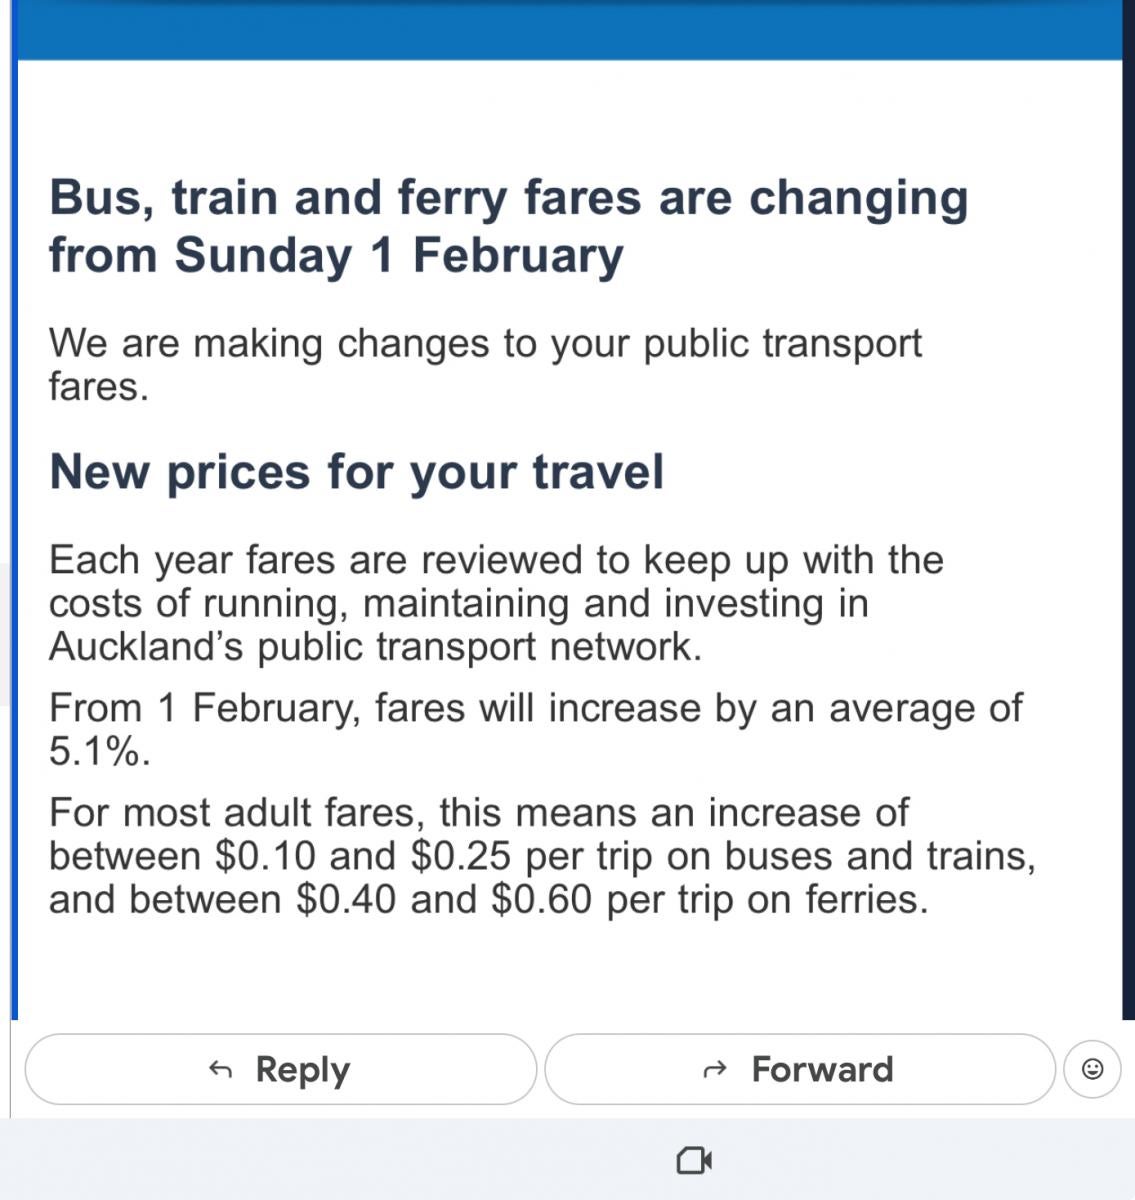Click the 'From 1 February, fares will increase' sentence
The height and width of the screenshot is (1200, 1135).
[x=535, y=708]
